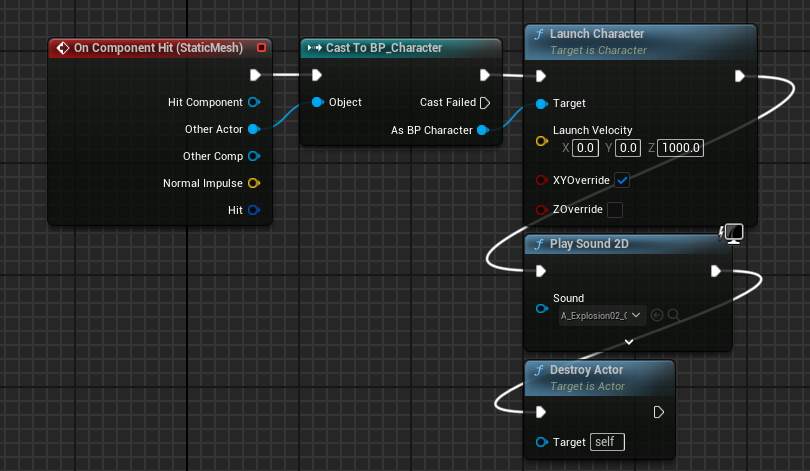The image size is (810, 471).
Task: Toggle the red delegate box on On Component Hit
Action: pyautogui.click(x=261, y=48)
